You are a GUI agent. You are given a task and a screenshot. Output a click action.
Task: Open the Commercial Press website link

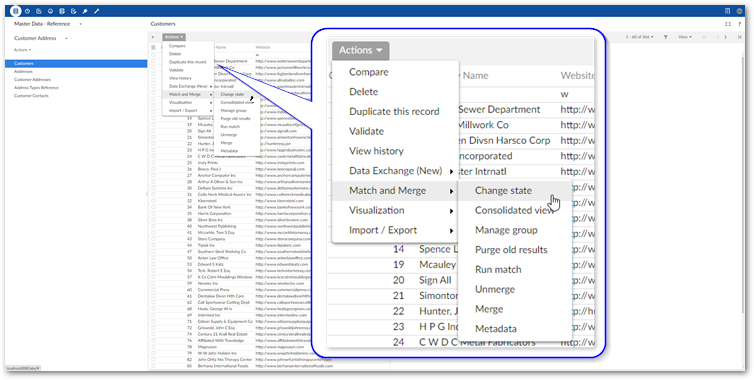pos(284,290)
